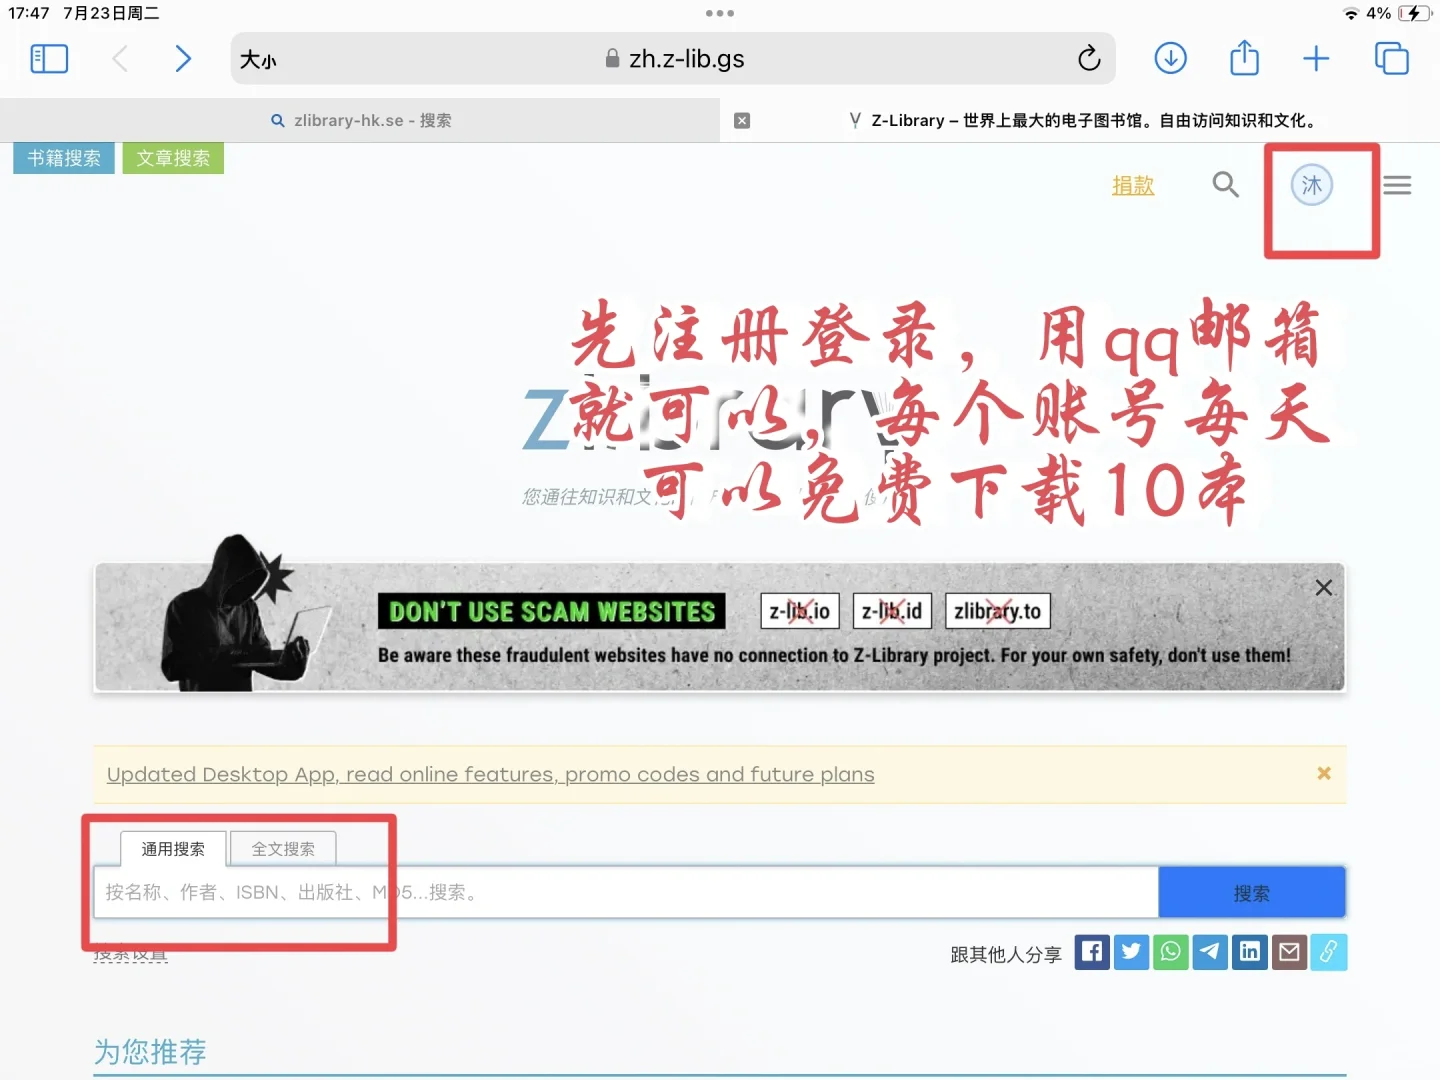Viewport: 1440px width, 1080px height.
Task: Share the page via Telegram
Action: (1210, 952)
